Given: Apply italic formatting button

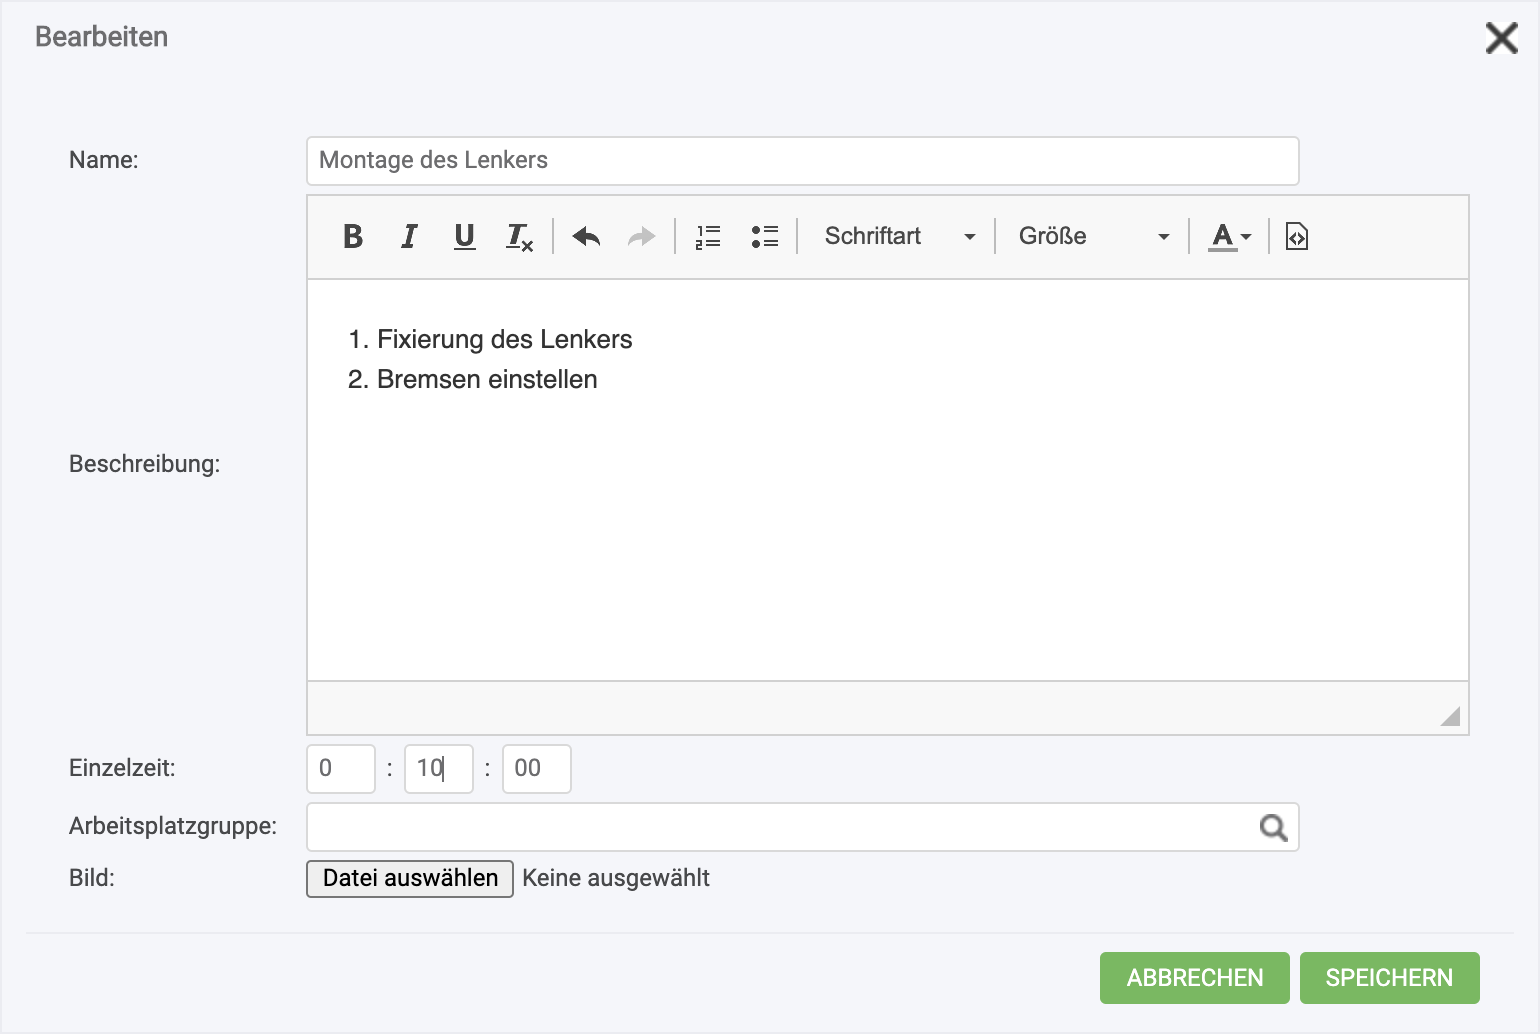Looking at the screenshot, I should pyautogui.click(x=409, y=237).
